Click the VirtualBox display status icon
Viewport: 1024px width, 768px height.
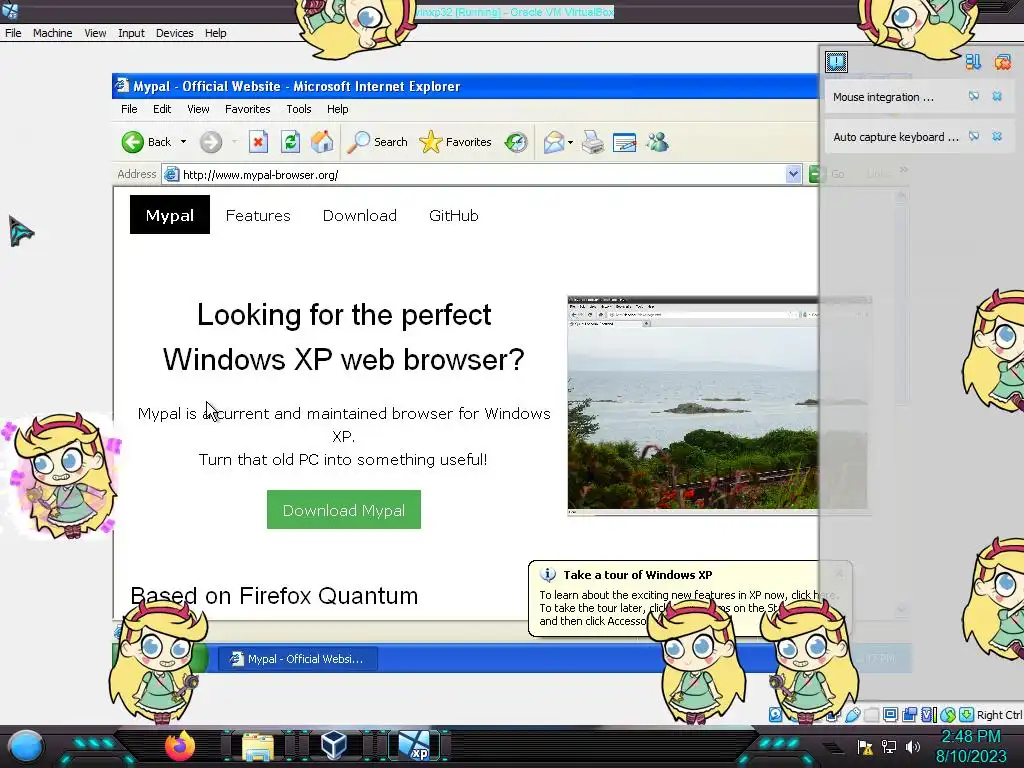890,715
